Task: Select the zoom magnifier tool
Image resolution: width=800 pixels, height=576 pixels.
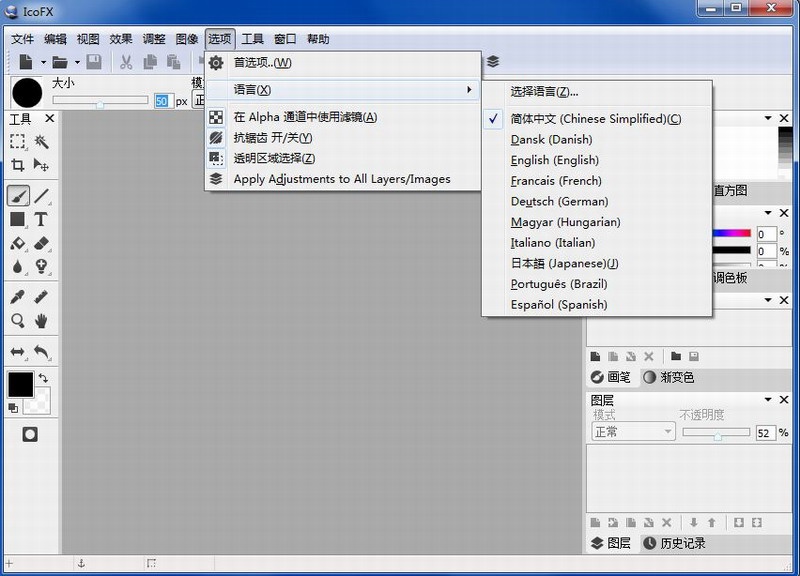Action: tap(17, 321)
